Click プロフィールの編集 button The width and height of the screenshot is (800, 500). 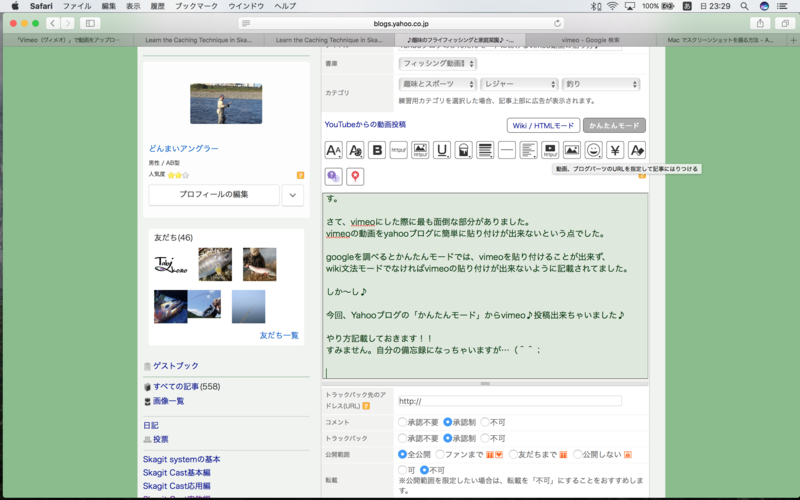click(214, 194)
